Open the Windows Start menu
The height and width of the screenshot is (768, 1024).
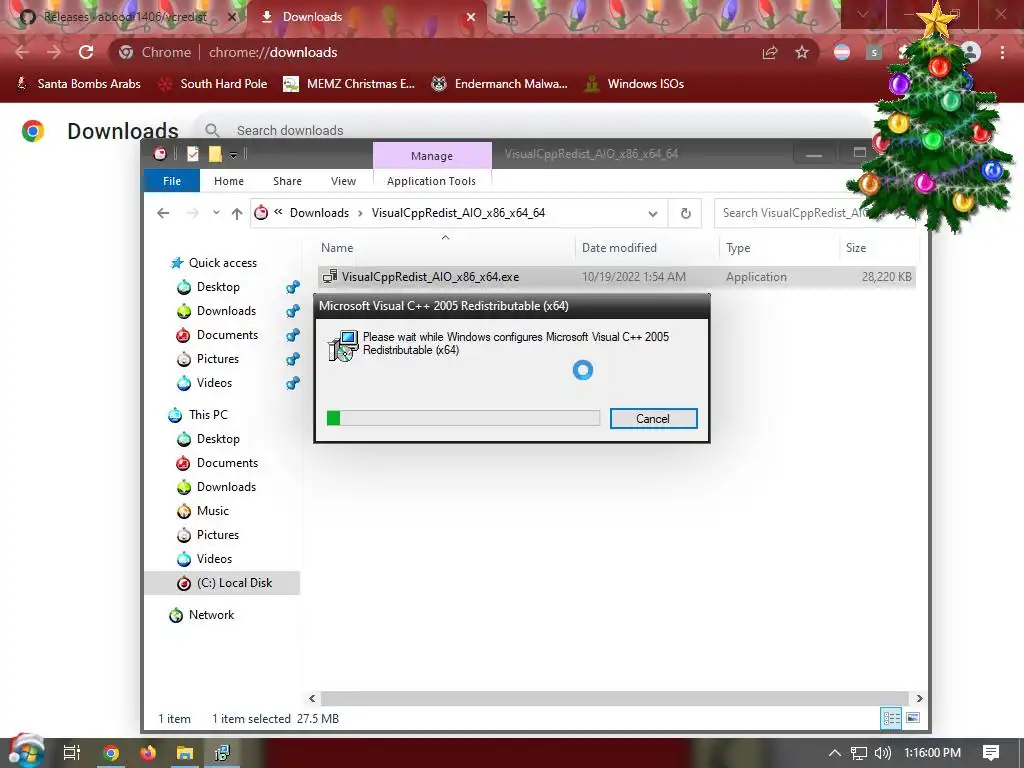pos(26,752)
